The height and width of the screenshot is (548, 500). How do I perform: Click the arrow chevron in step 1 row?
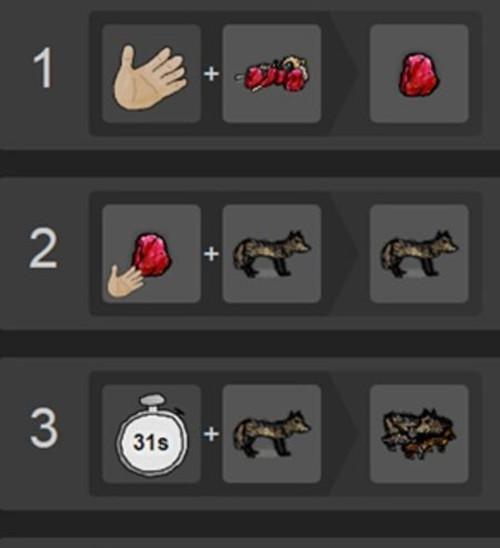click(x=344, y=73)
